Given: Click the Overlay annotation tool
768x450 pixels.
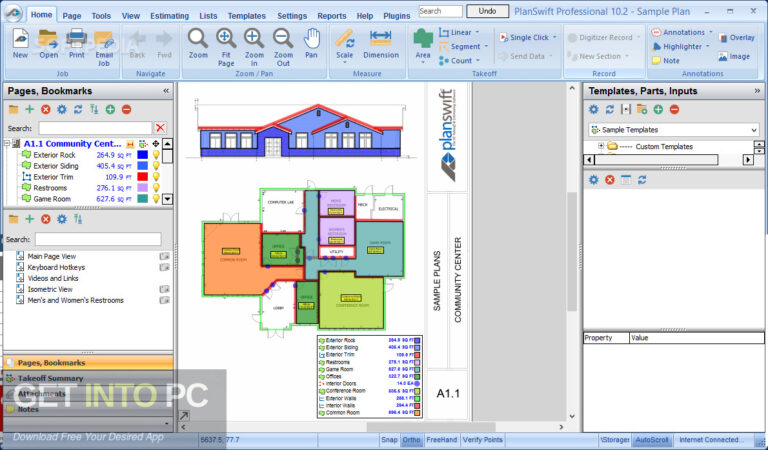Looking at the screenshot, I should pyautogui.click(x=736, y=37).
